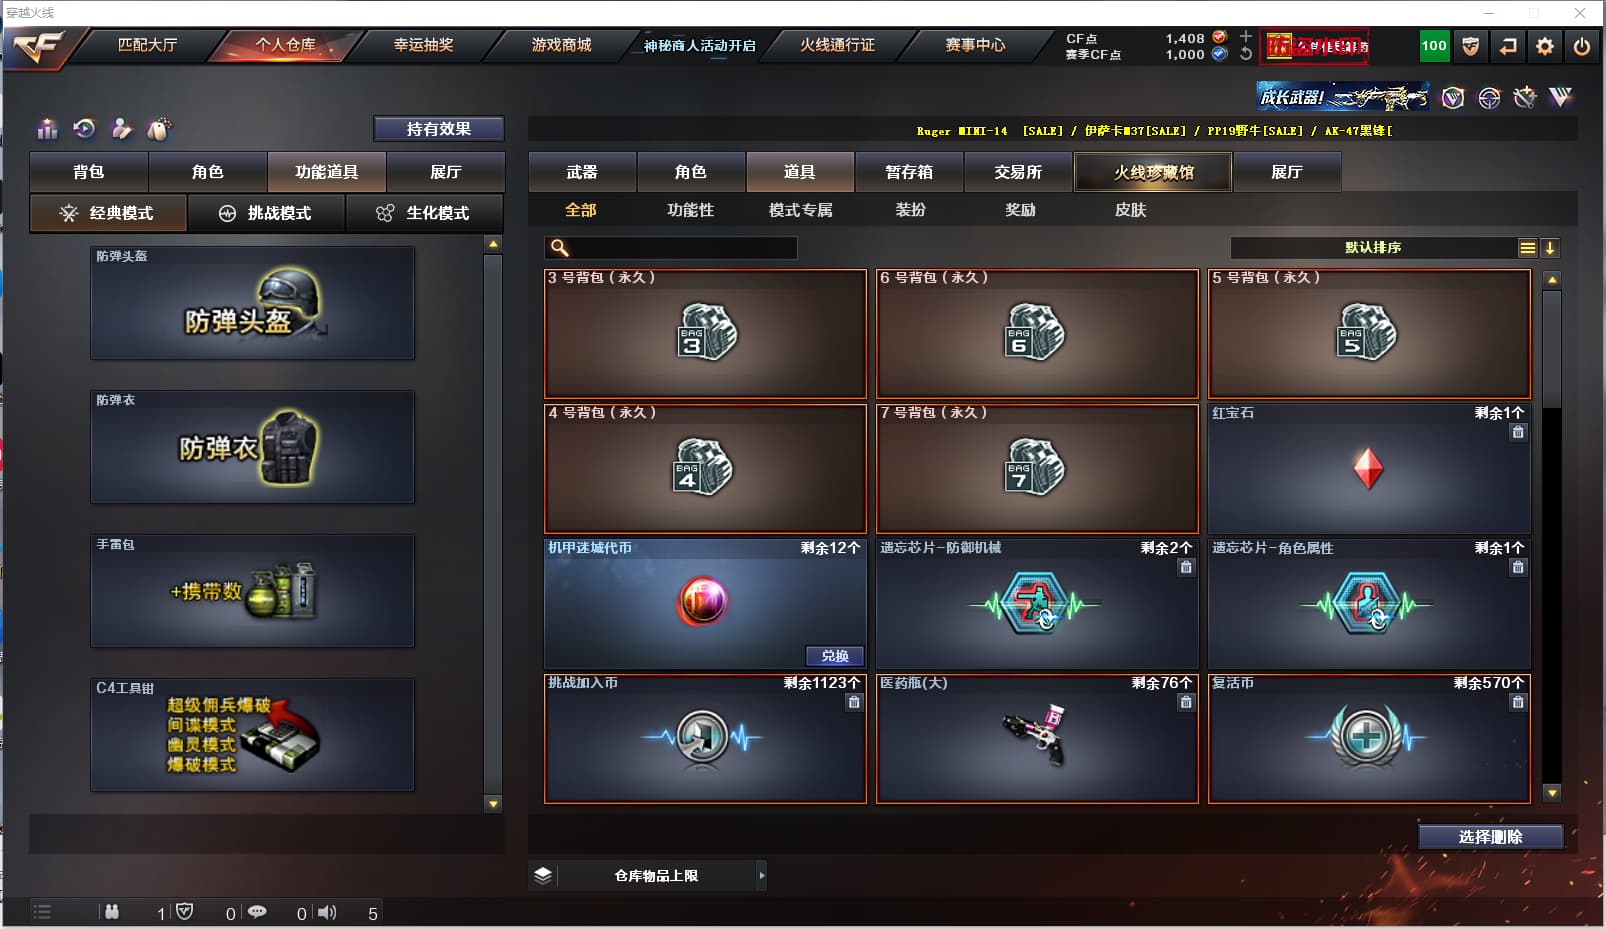Toggle 经典模式 mode selection
1606x929 pixels.
[108, 213]
